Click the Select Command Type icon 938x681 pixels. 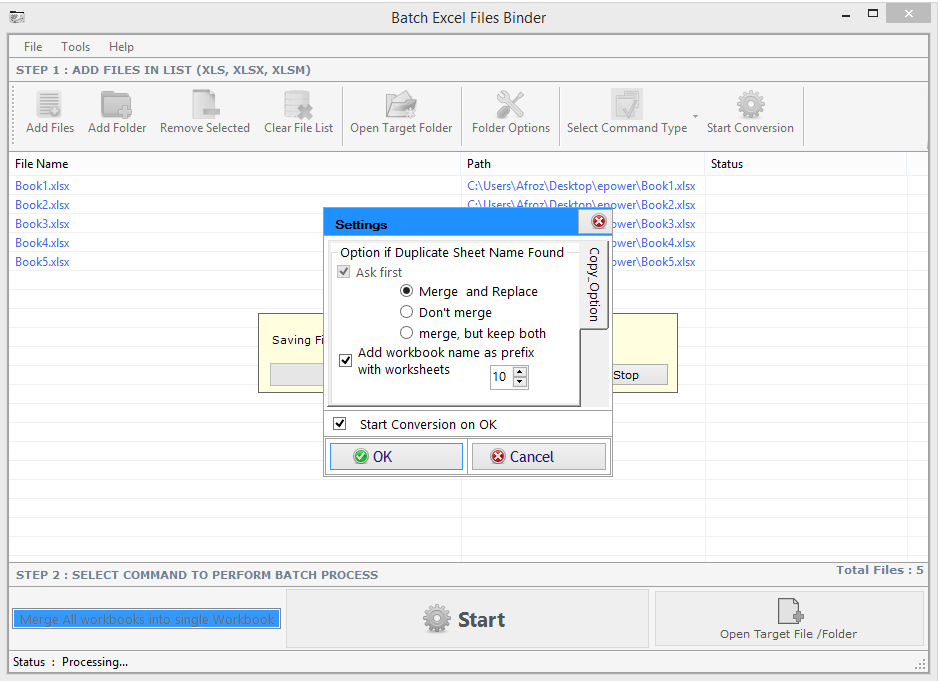pyautogui.click(x=626, y=105)
